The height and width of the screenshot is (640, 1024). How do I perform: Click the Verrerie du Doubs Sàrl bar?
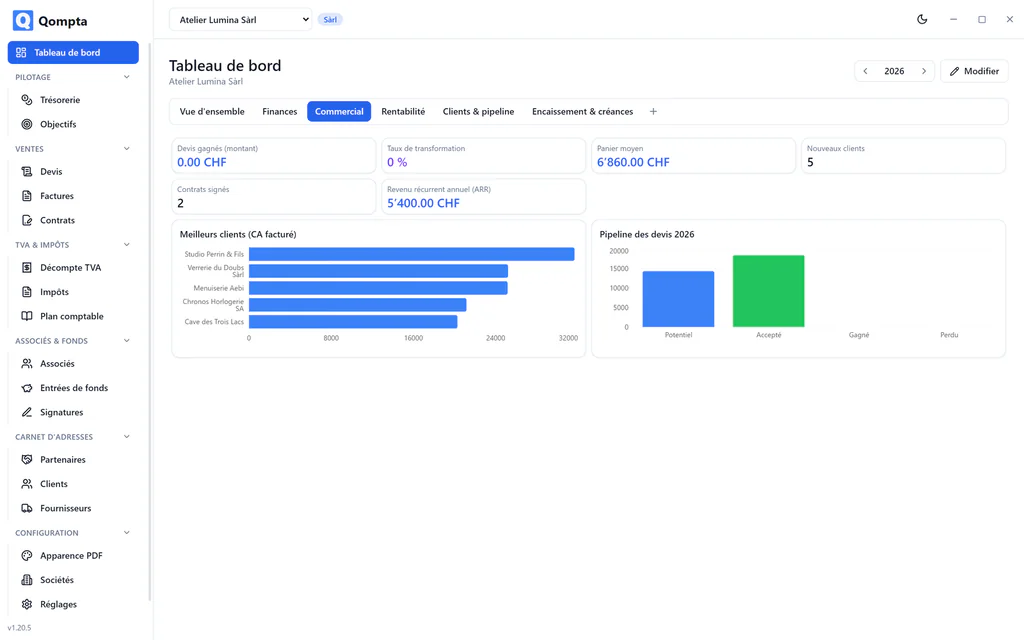378,271
